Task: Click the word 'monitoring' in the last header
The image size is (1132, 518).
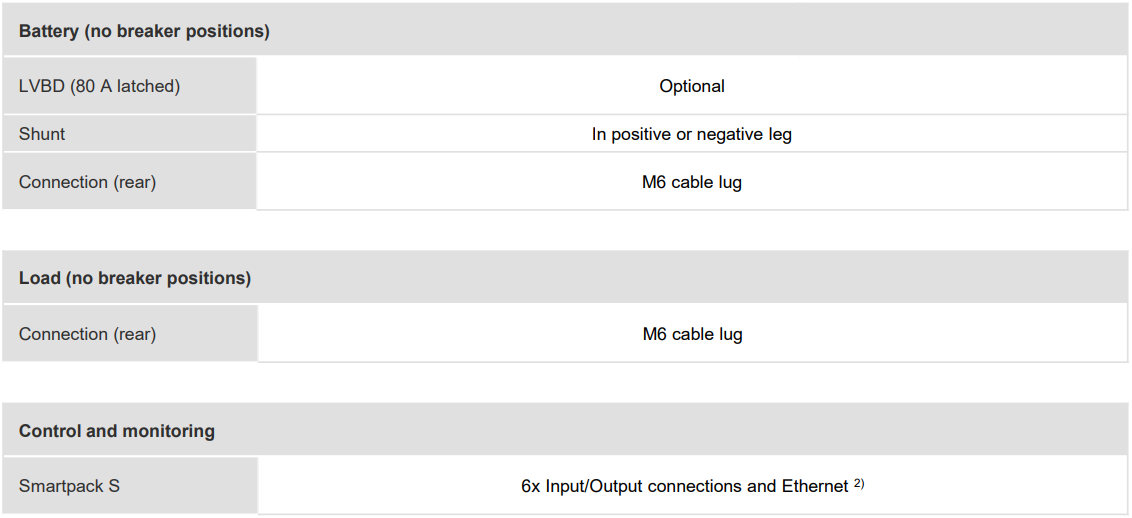Action: [x=168, y=431]
